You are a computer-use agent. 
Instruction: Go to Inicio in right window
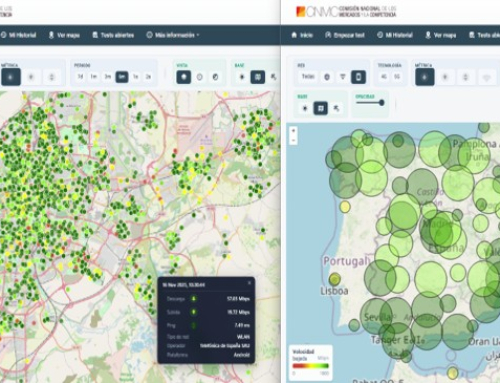[x=302, y=35]
